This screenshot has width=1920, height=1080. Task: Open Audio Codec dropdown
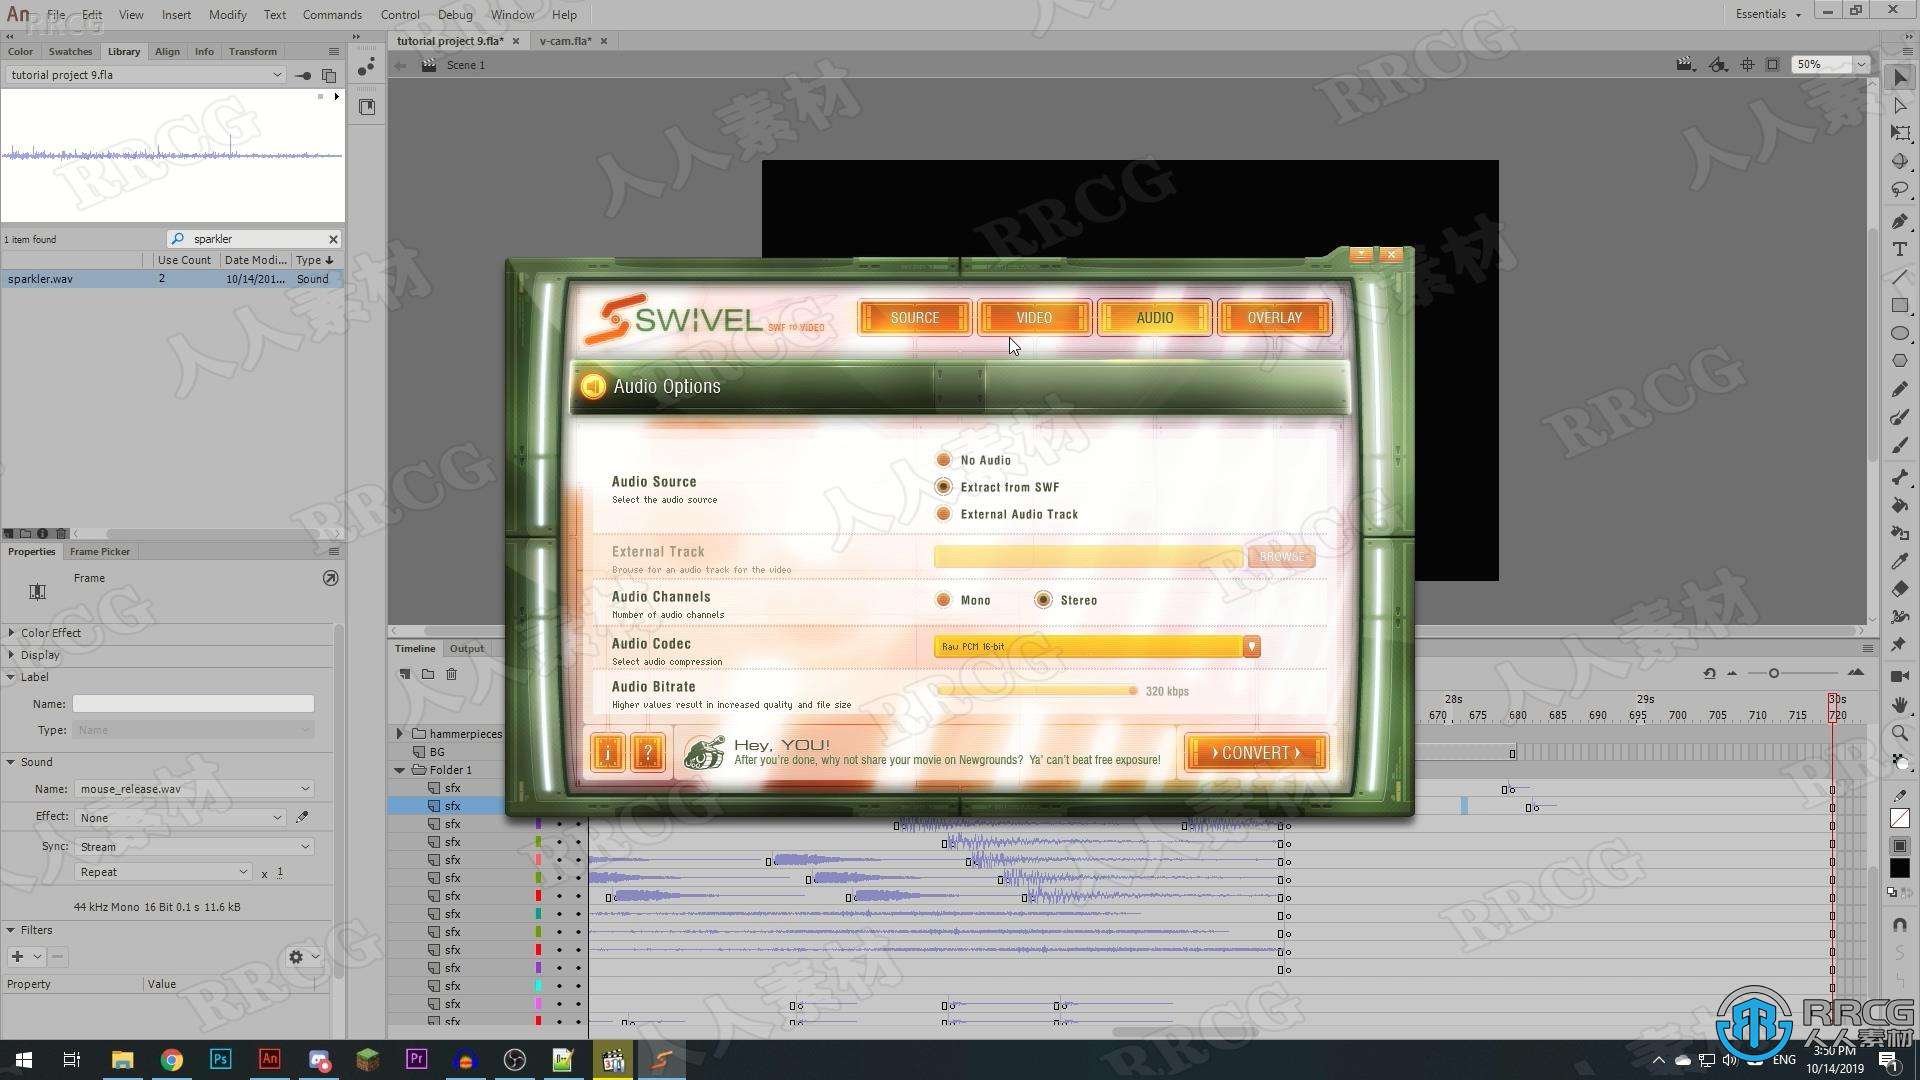1251,647
